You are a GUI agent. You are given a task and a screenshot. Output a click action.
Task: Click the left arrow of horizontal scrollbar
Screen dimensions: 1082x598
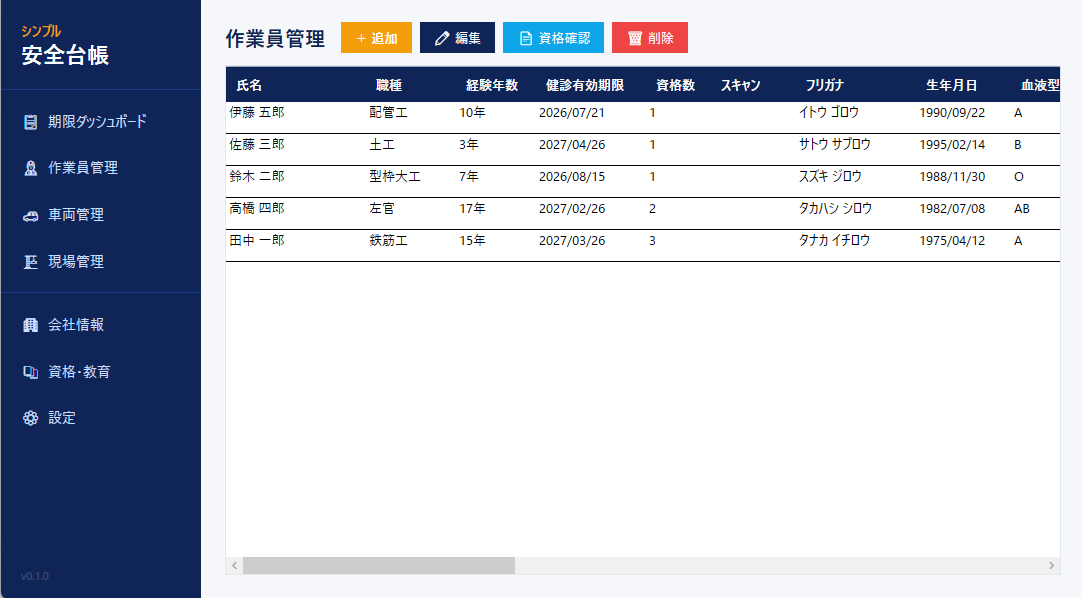pos(235,566)
